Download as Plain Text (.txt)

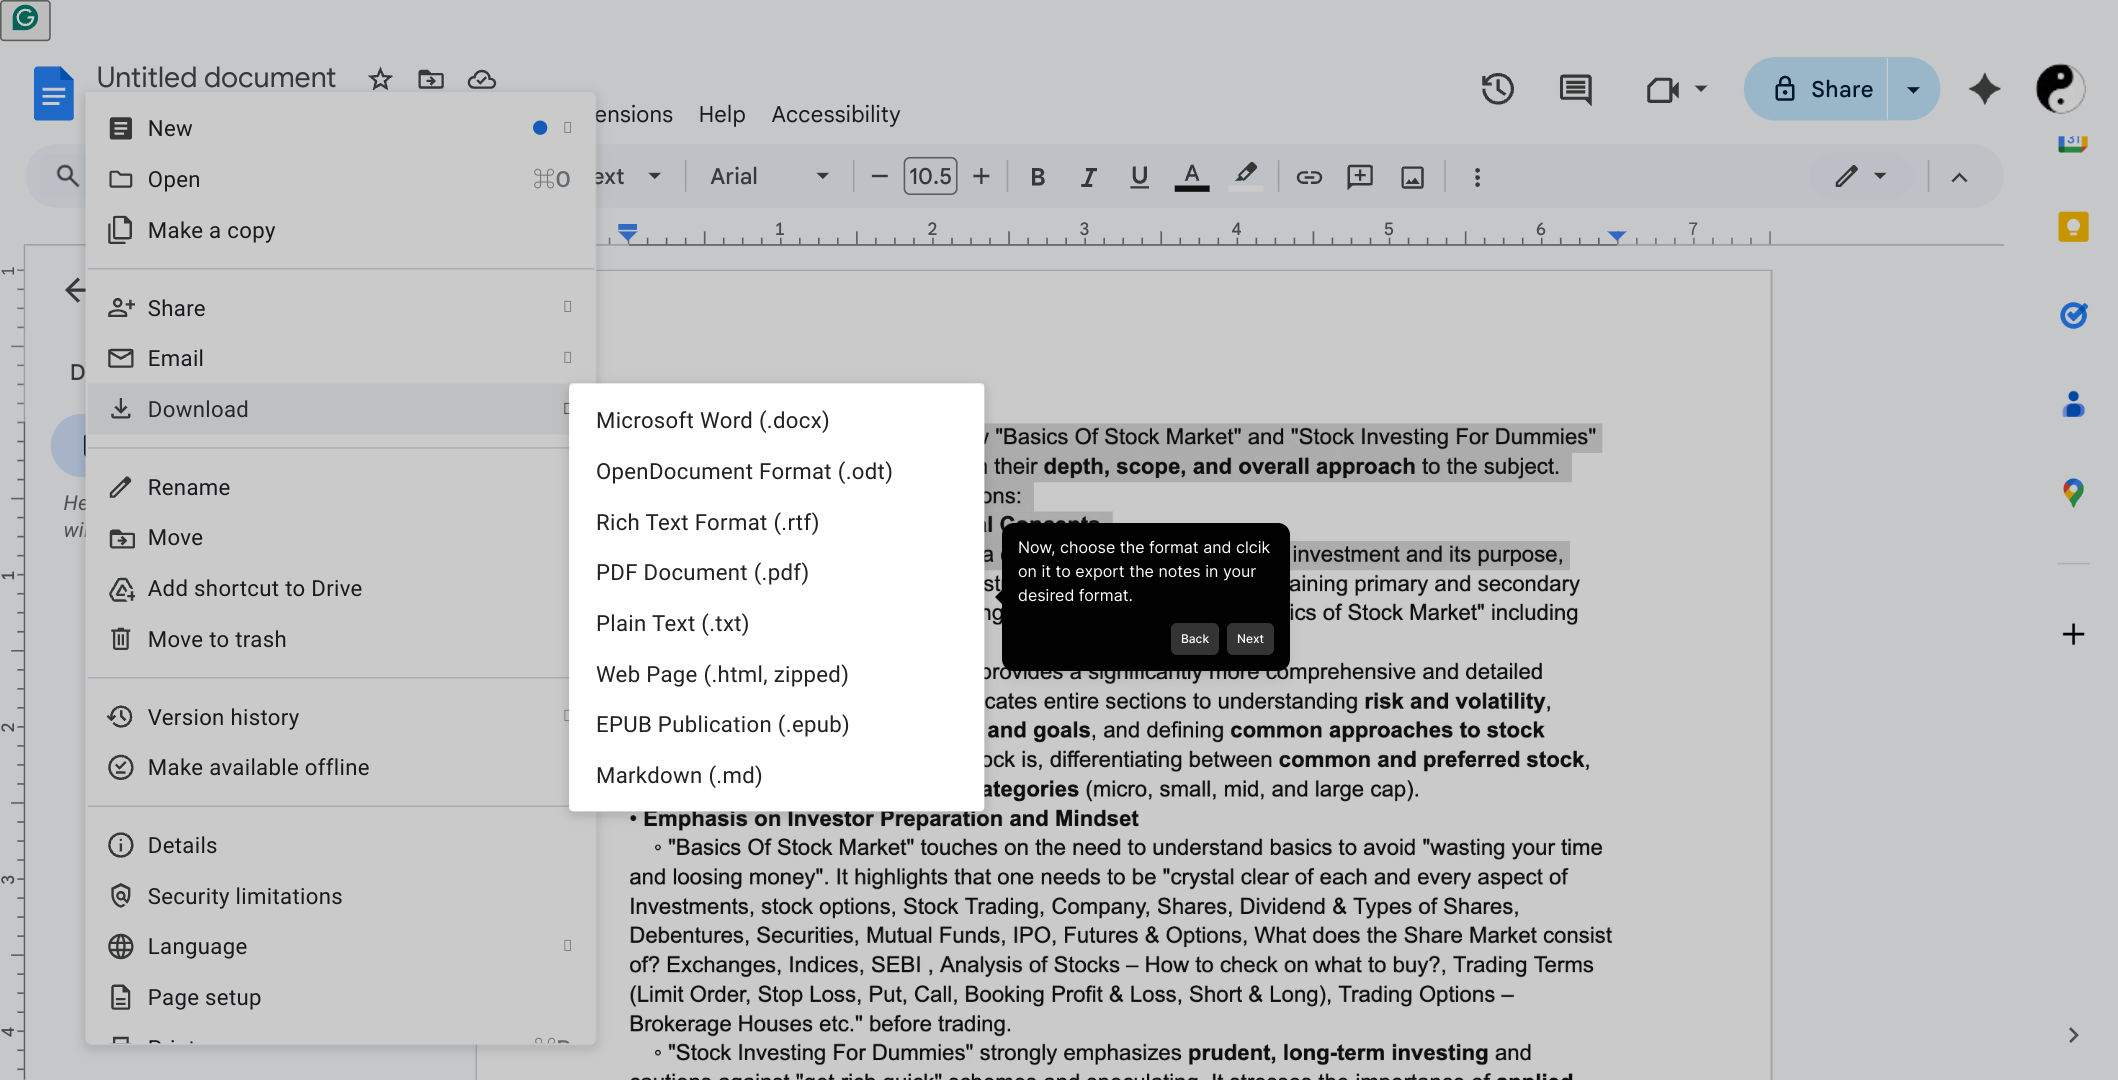pyautogui.click(x=776, y=623)
